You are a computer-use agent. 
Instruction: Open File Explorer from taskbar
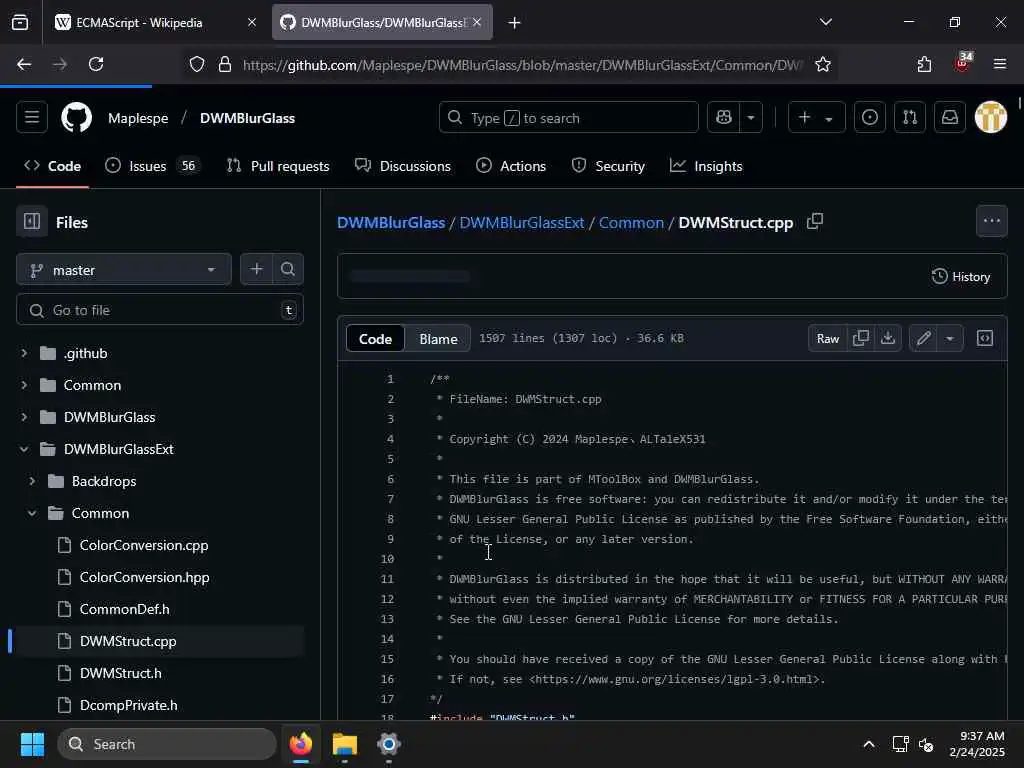[345, 744]
